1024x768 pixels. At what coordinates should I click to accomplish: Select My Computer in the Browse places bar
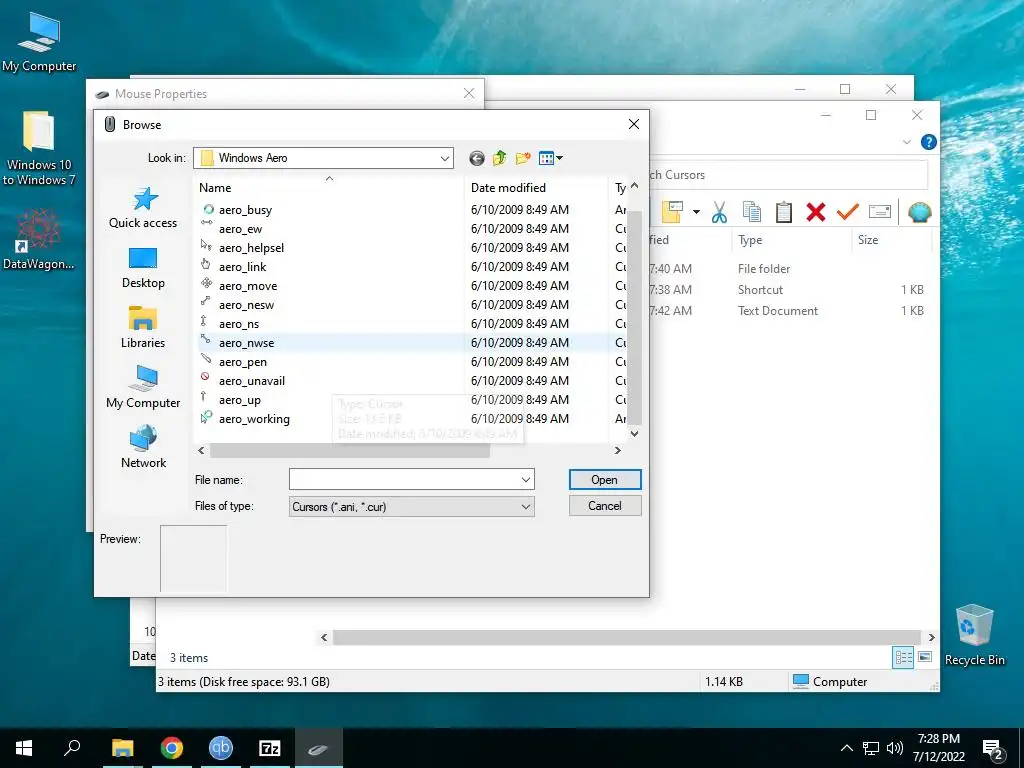click(x=143, y=387)
